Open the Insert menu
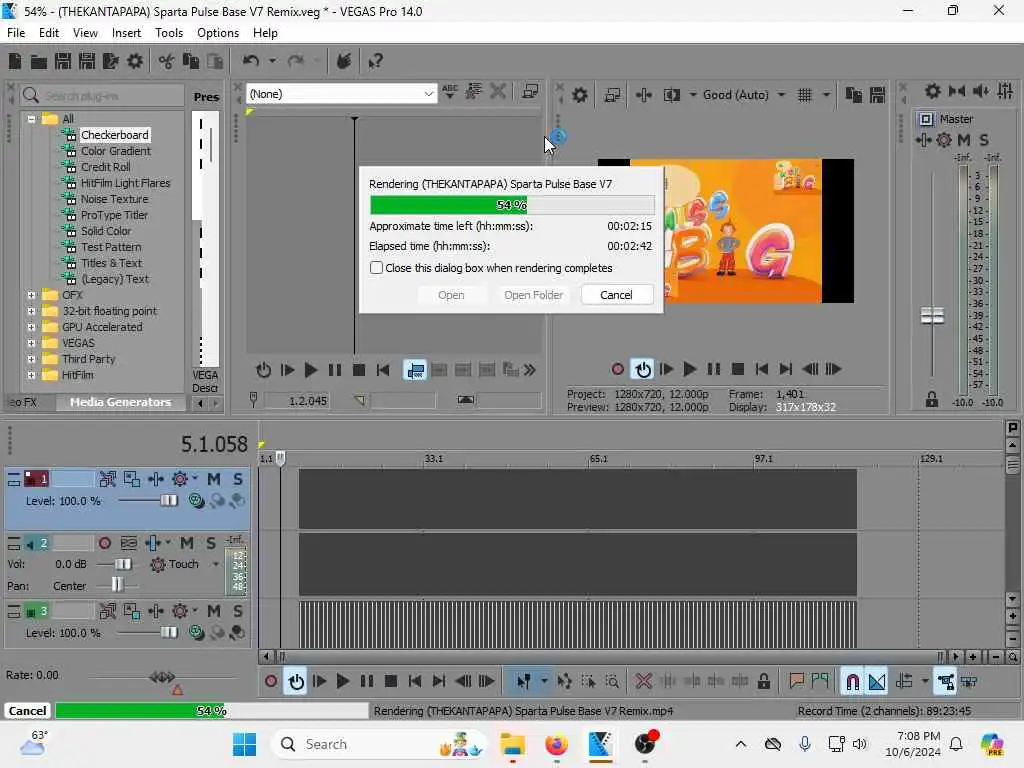This screenshot has height=768, width=1024. pyautogui.click(x=126, y=33)
